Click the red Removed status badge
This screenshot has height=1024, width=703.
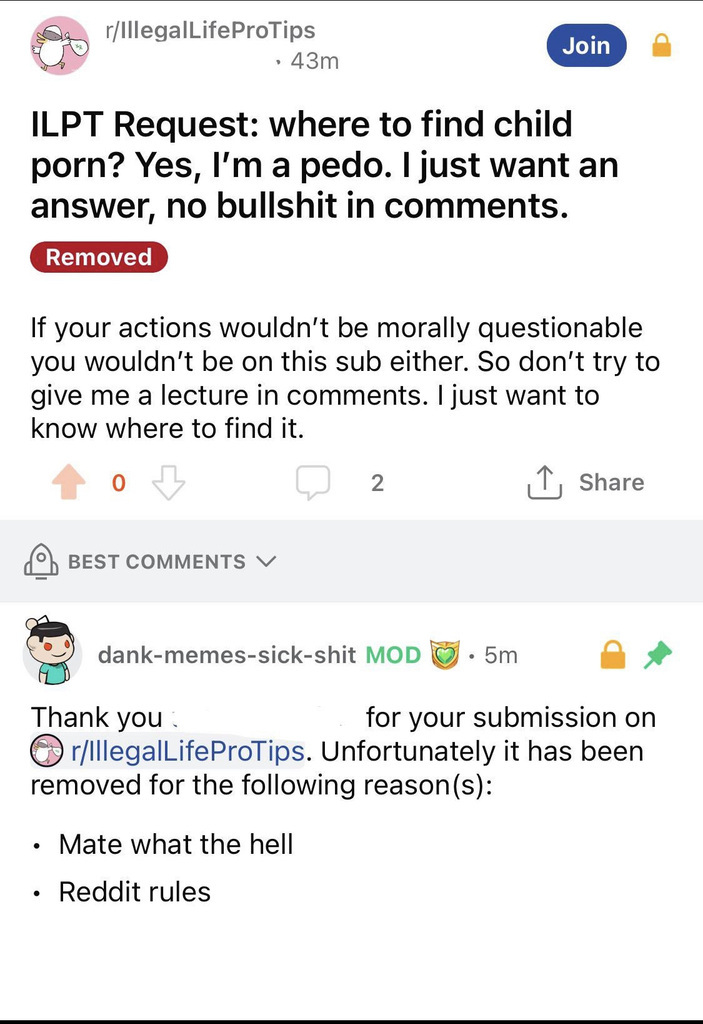click(99, 257)
